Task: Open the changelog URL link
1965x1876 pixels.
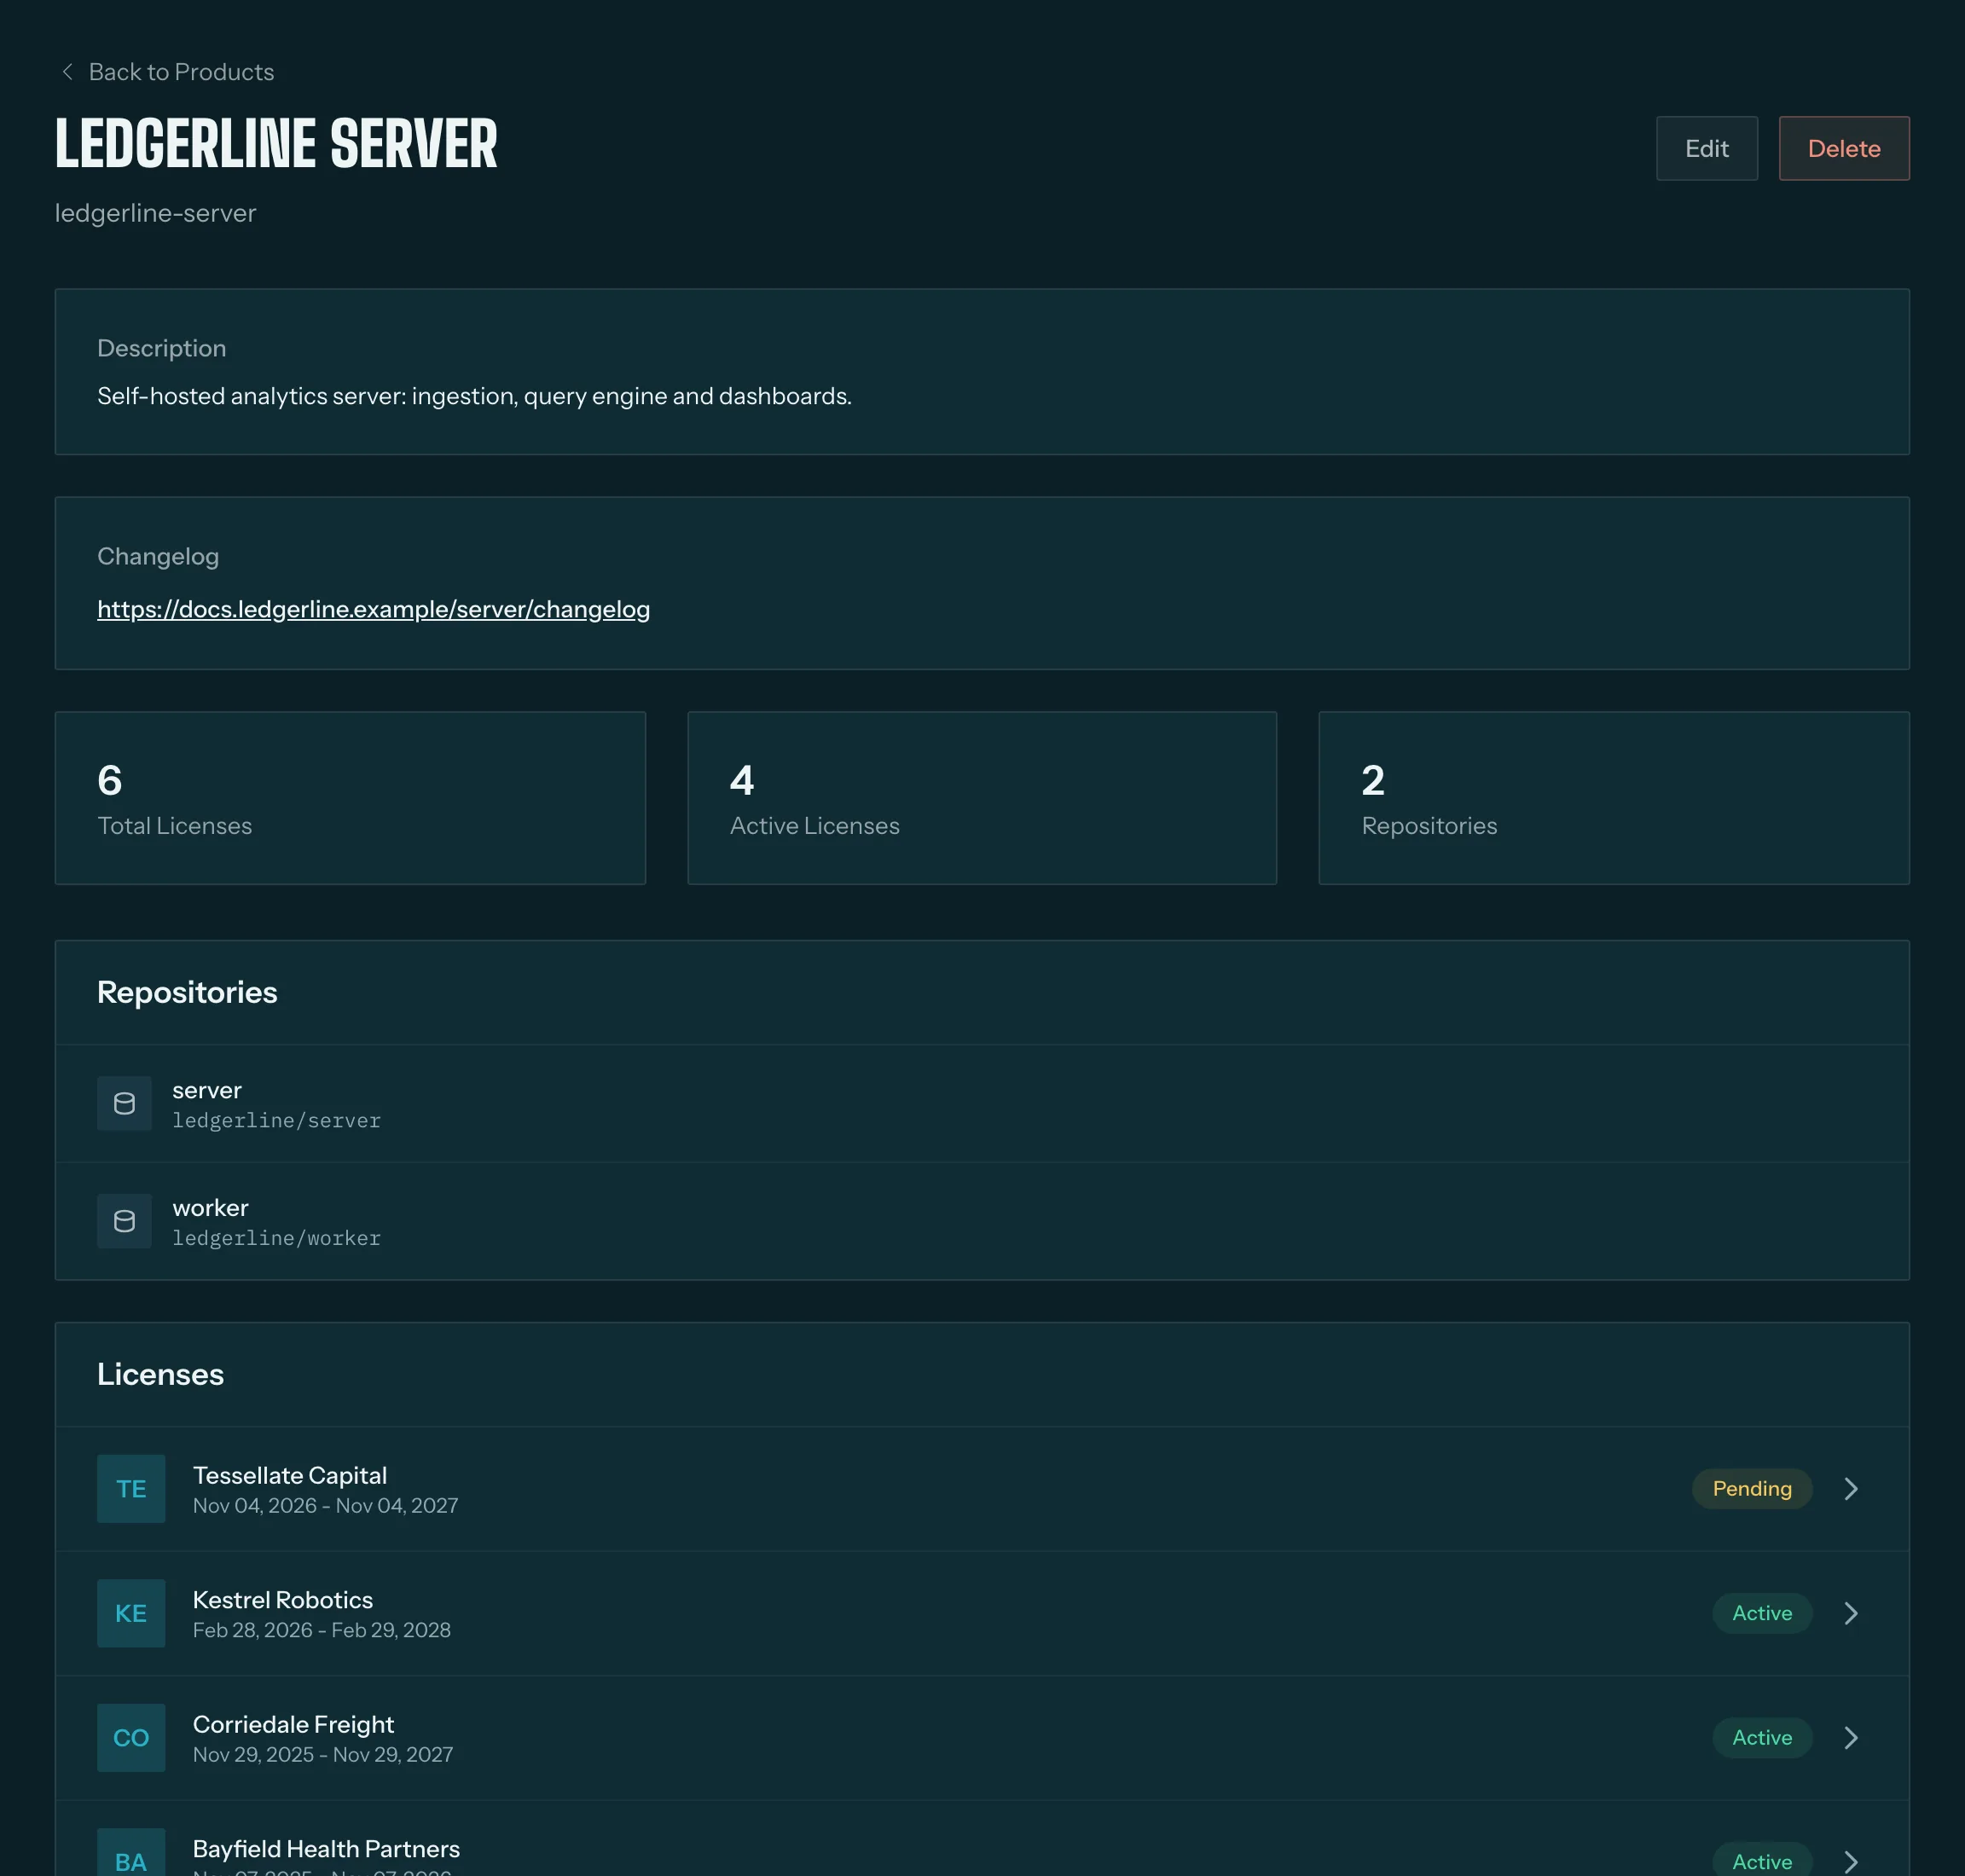Action: 373,609
